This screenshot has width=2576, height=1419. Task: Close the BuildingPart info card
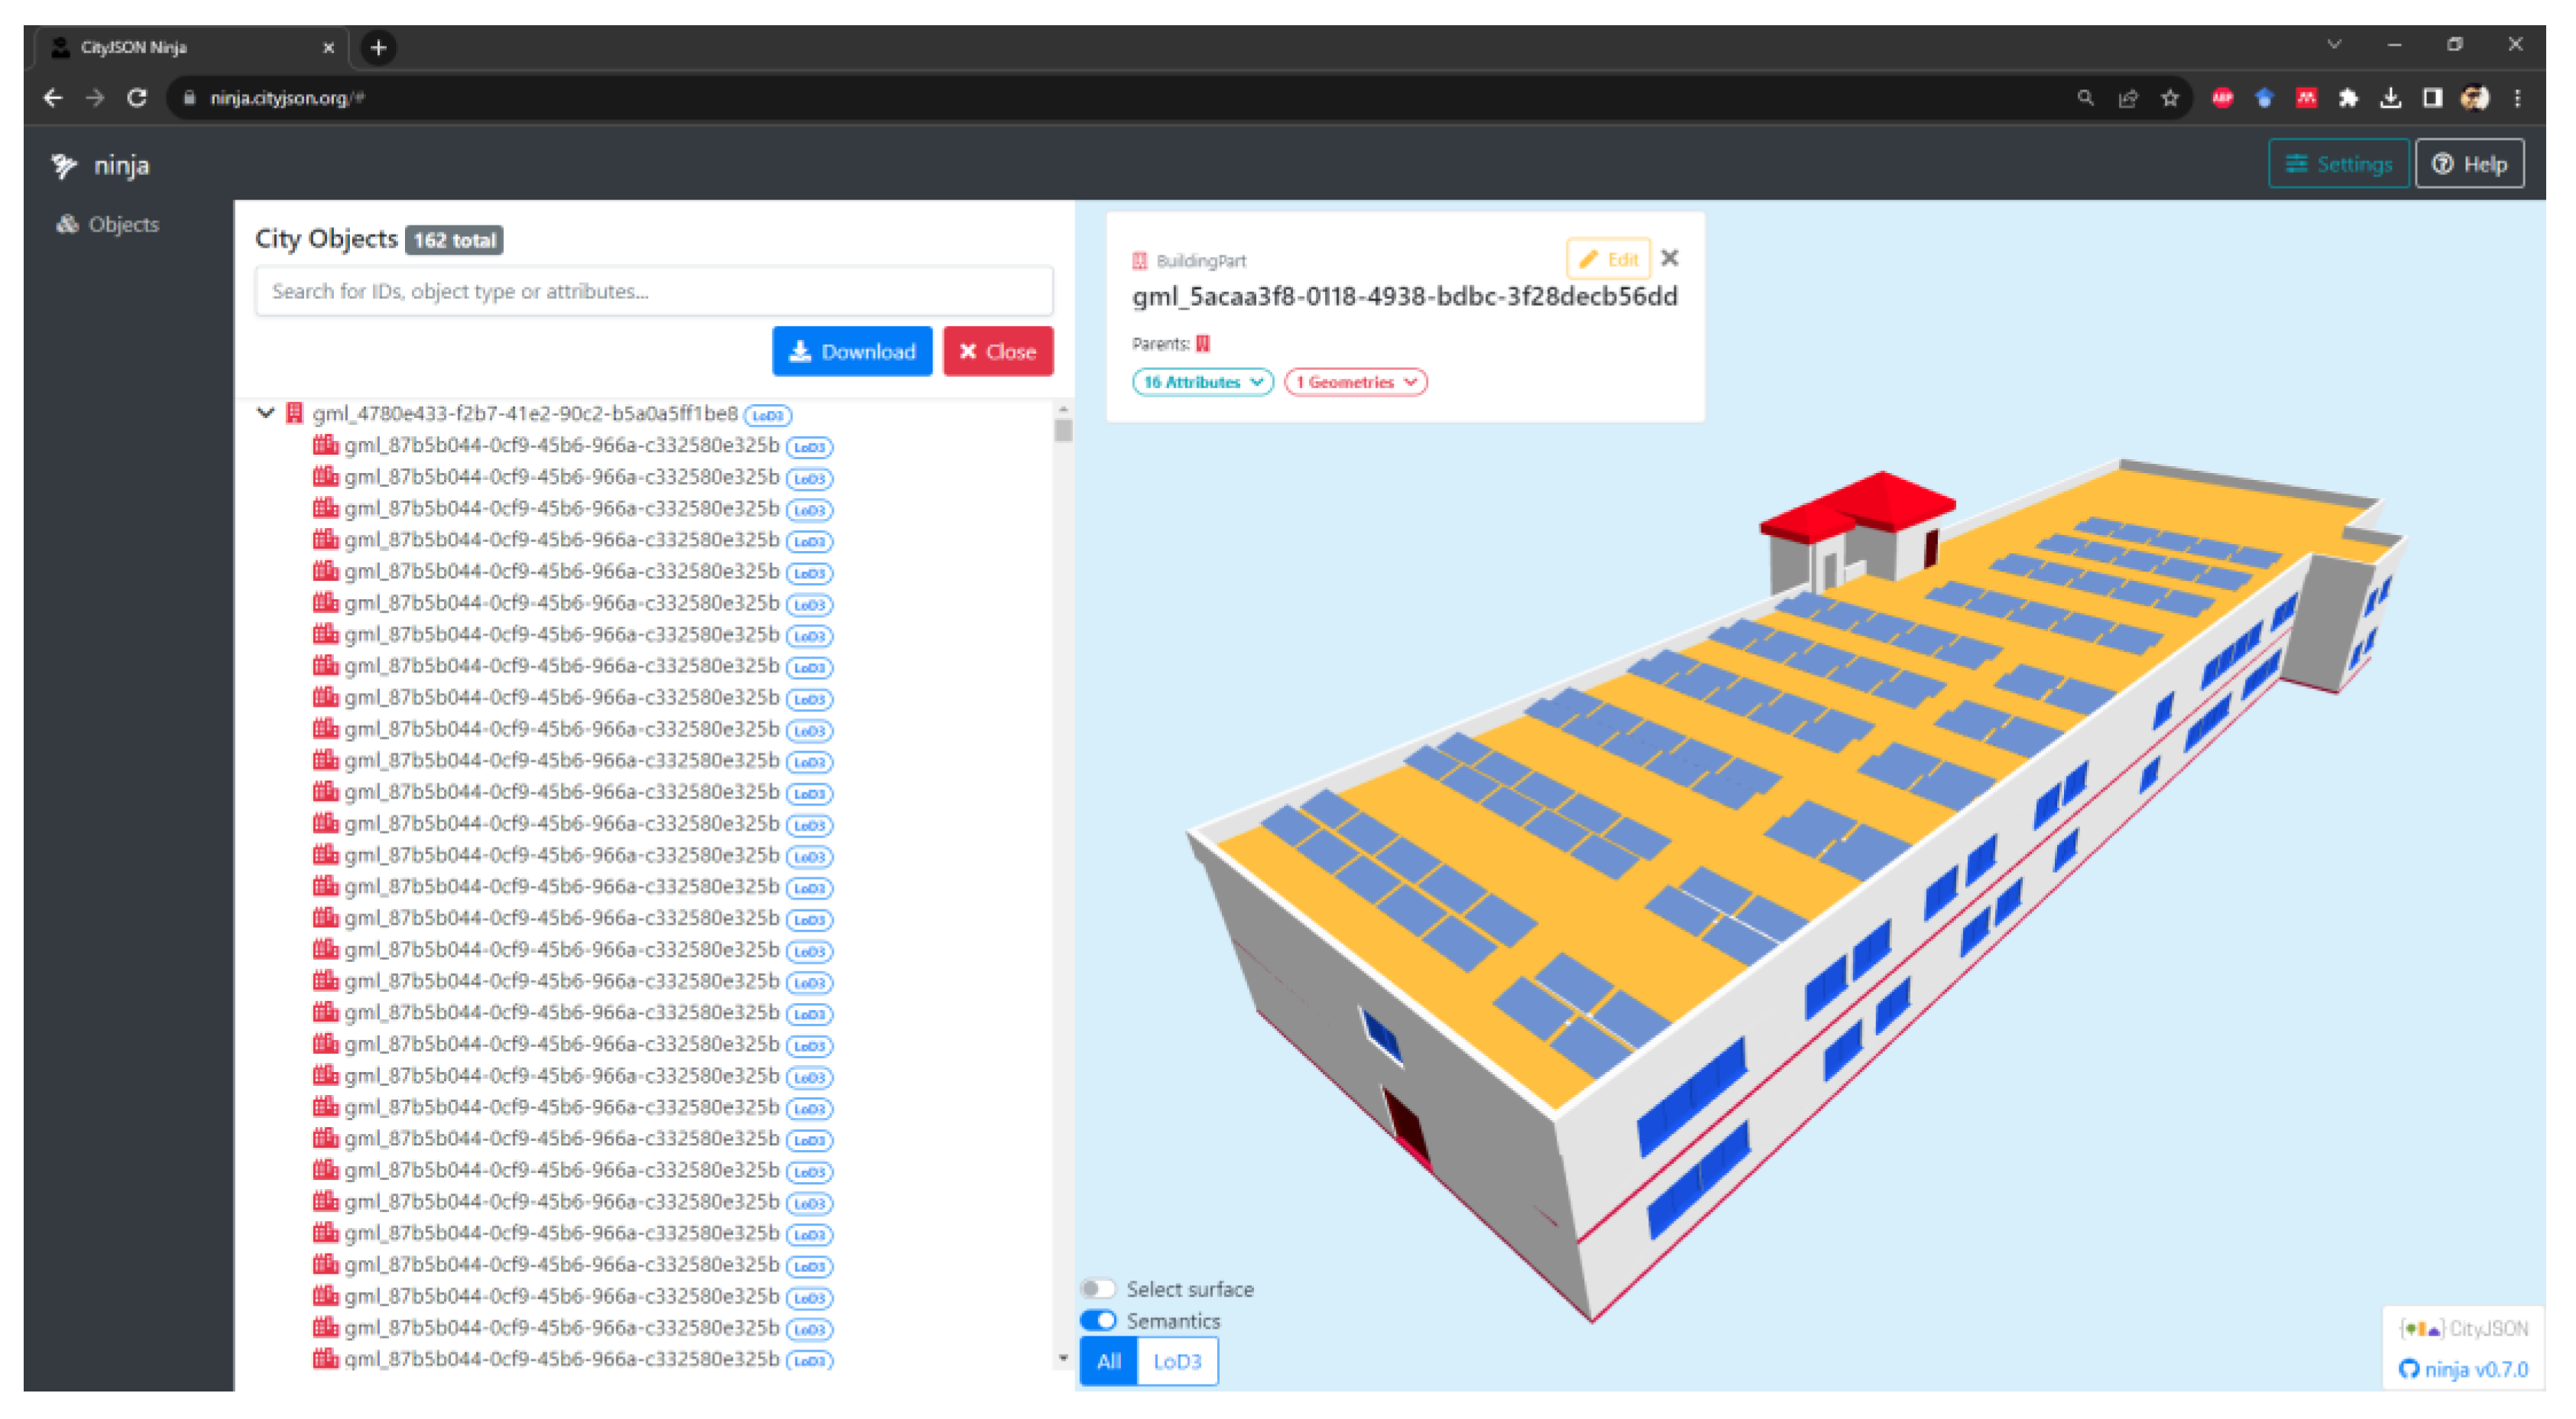1669,259
